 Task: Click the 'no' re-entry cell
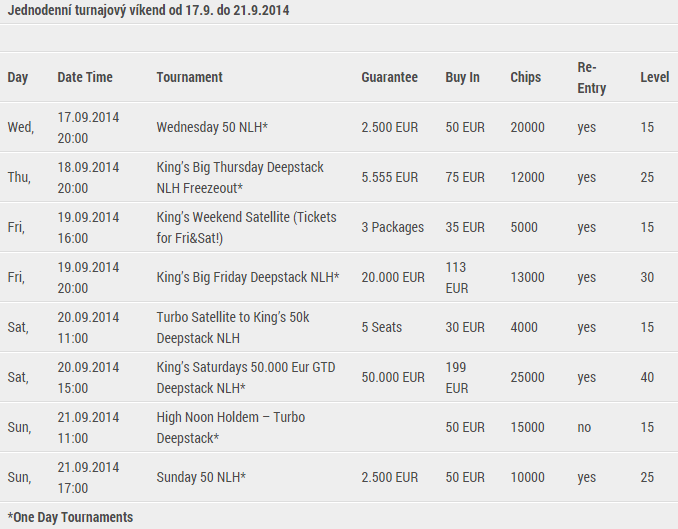[584, 427]
